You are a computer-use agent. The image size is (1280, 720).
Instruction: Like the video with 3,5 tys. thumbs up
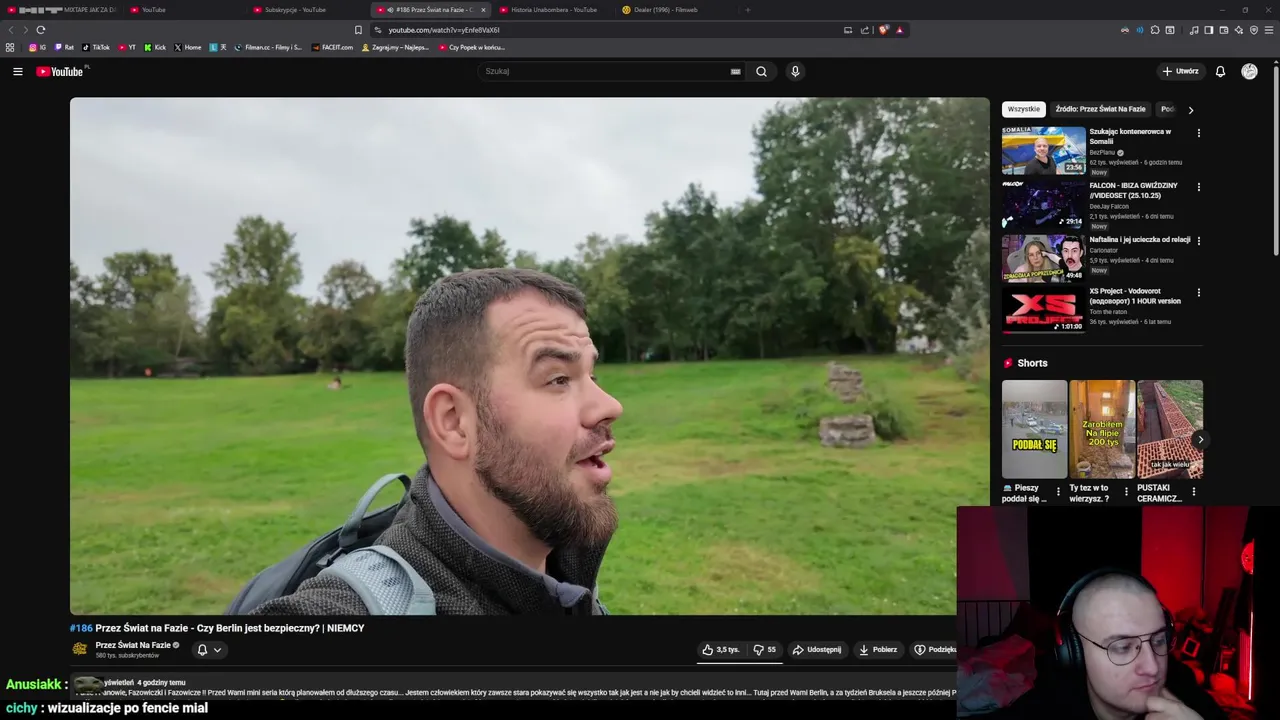721,650
